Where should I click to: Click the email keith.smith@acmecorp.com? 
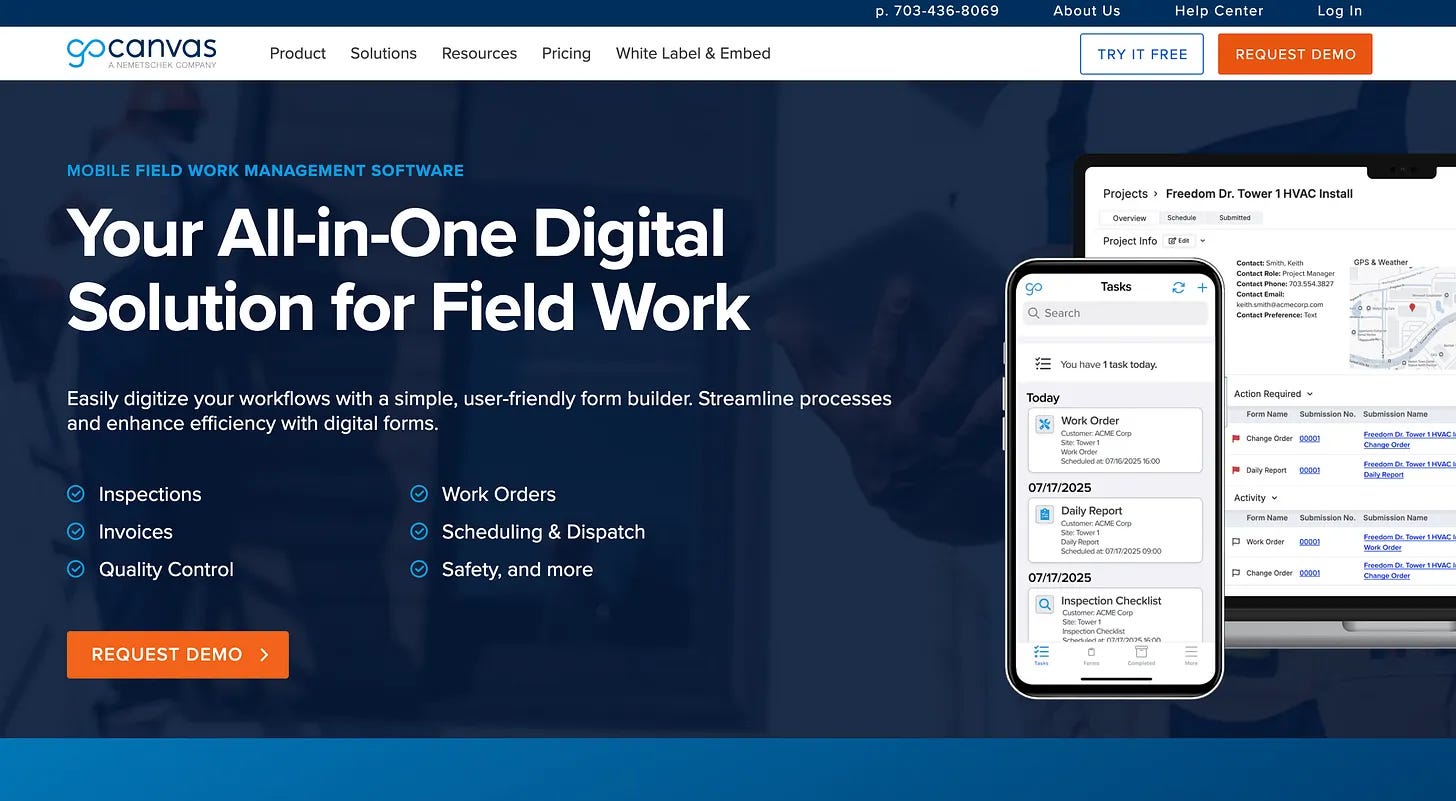[1279, 305]
